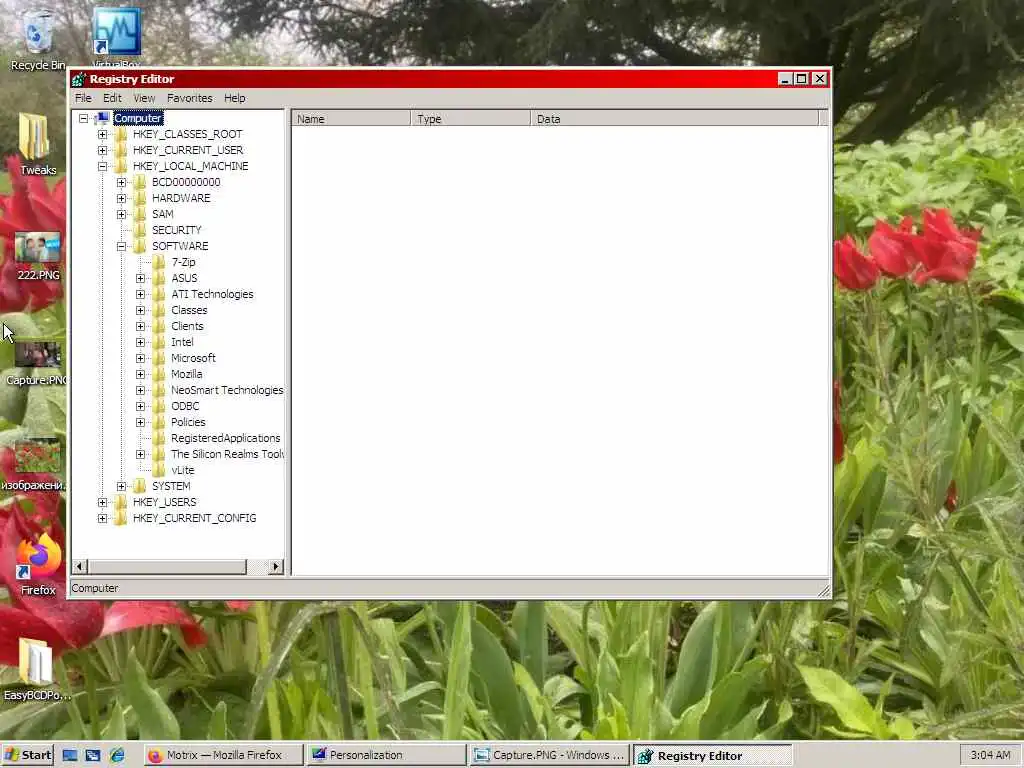The image size is (1024, 768).
Task: Expand the Microsoft key
Action: [140, 359]
